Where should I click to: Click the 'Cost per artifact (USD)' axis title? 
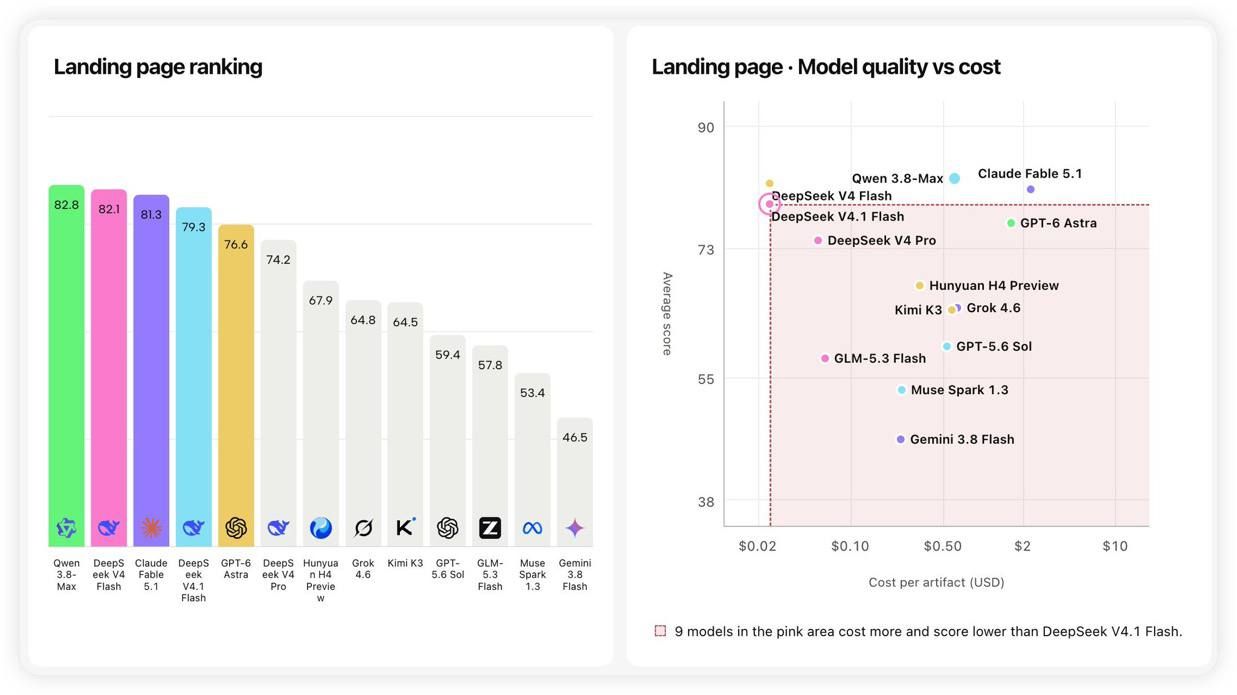pos(936,582)
